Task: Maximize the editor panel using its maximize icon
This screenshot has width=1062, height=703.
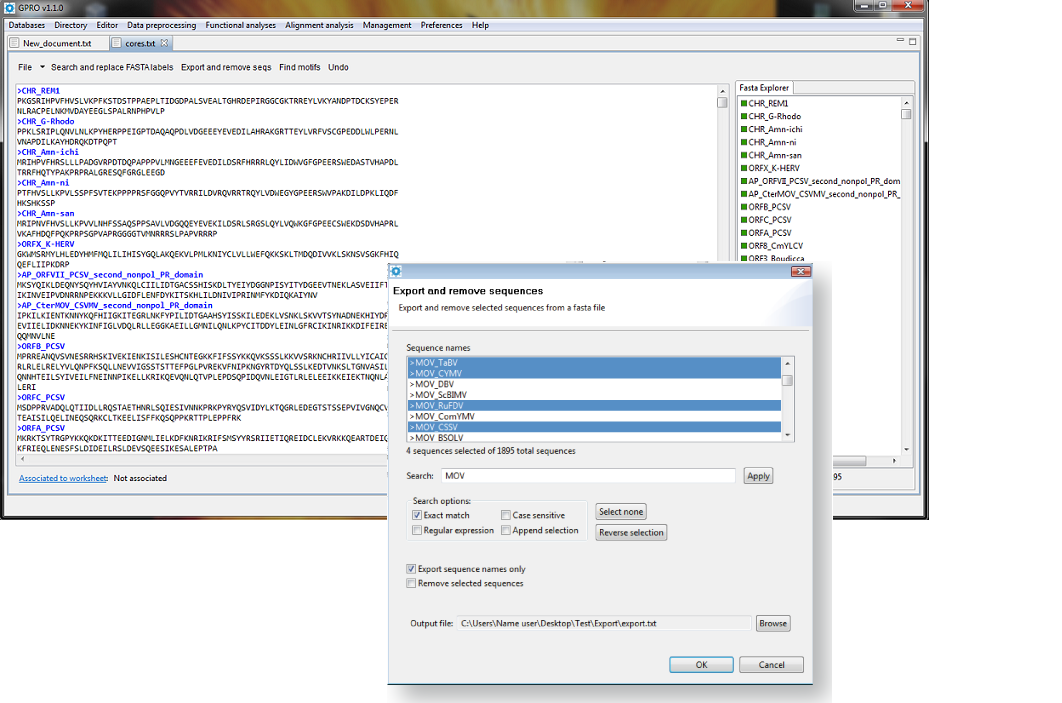Action: tap(911, 42)
